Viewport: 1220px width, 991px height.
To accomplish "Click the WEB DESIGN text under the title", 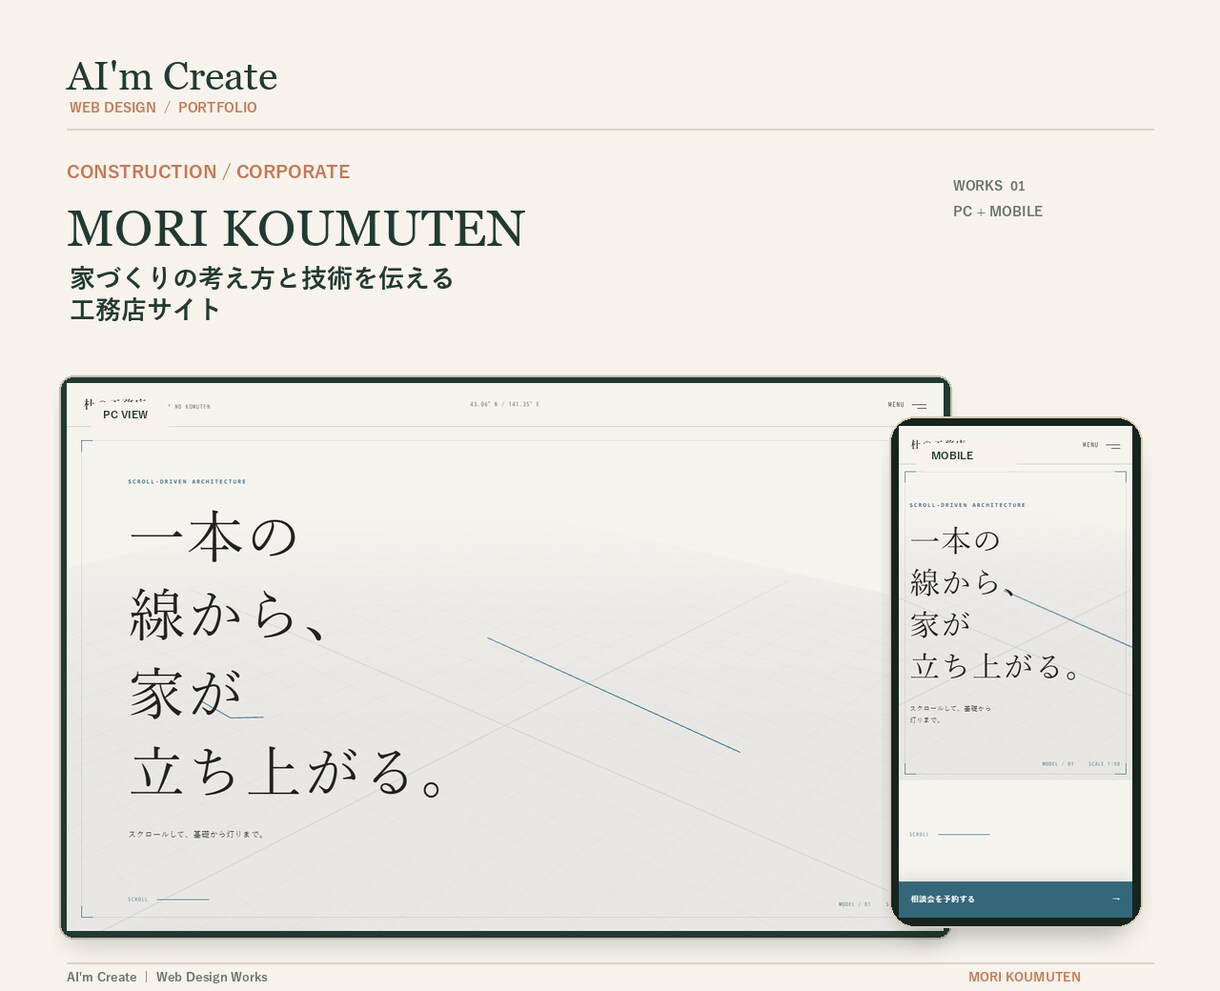I will click(x=113, y=107).
